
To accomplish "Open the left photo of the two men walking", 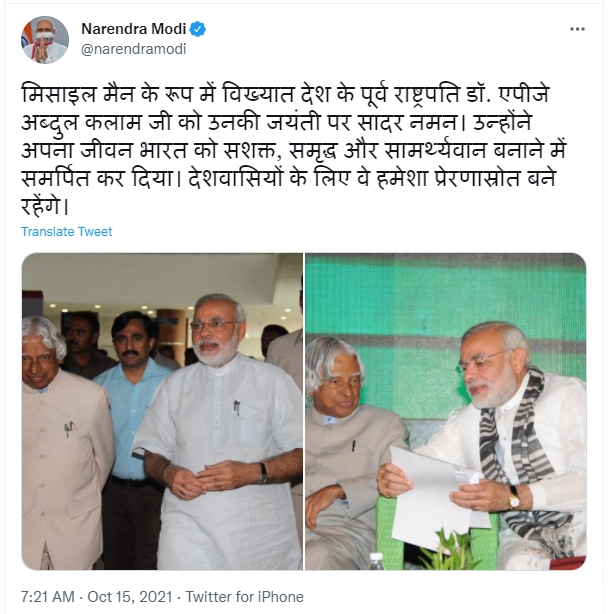I will 162,411.
